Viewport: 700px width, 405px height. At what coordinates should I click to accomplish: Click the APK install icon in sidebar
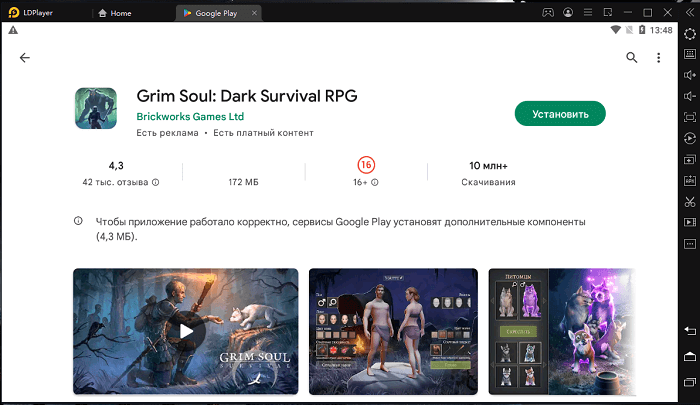pyautogui.click(x=690, y=180)
